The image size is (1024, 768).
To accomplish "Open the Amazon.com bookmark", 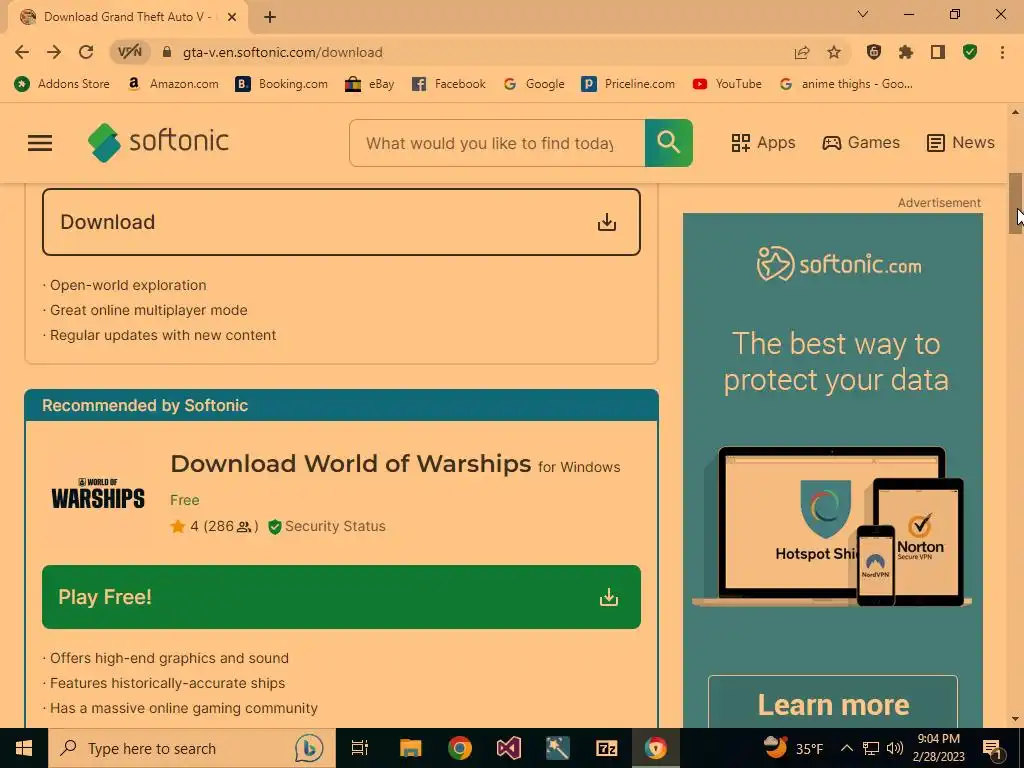I will pyautogui.click(x=173, y=84).
